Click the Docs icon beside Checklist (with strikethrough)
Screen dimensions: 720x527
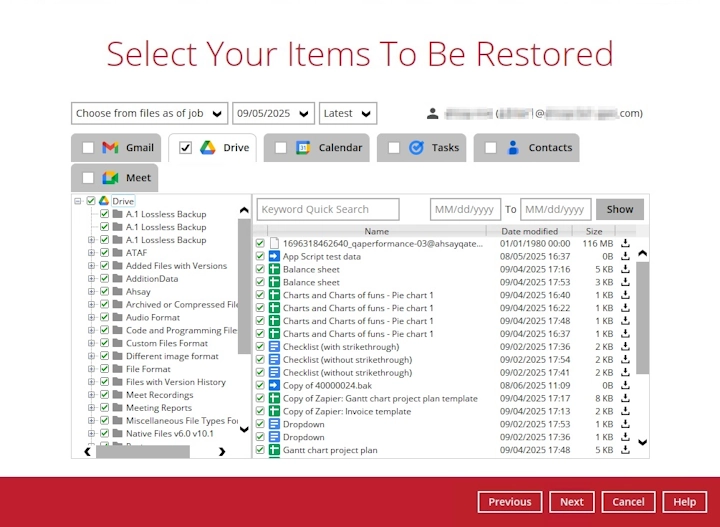[x=275, y=347]
